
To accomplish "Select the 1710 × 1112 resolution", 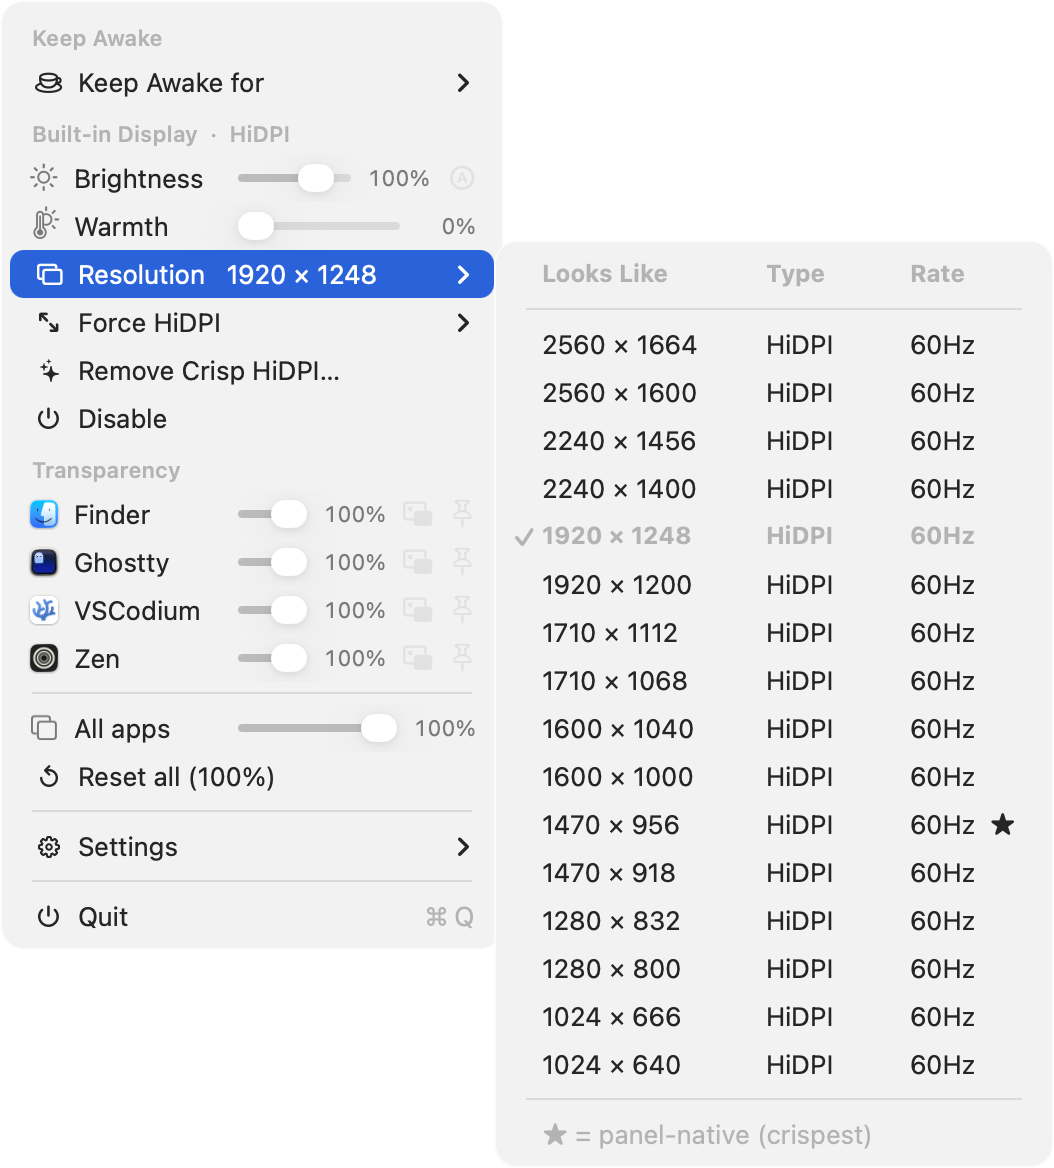I will (773, 632).
